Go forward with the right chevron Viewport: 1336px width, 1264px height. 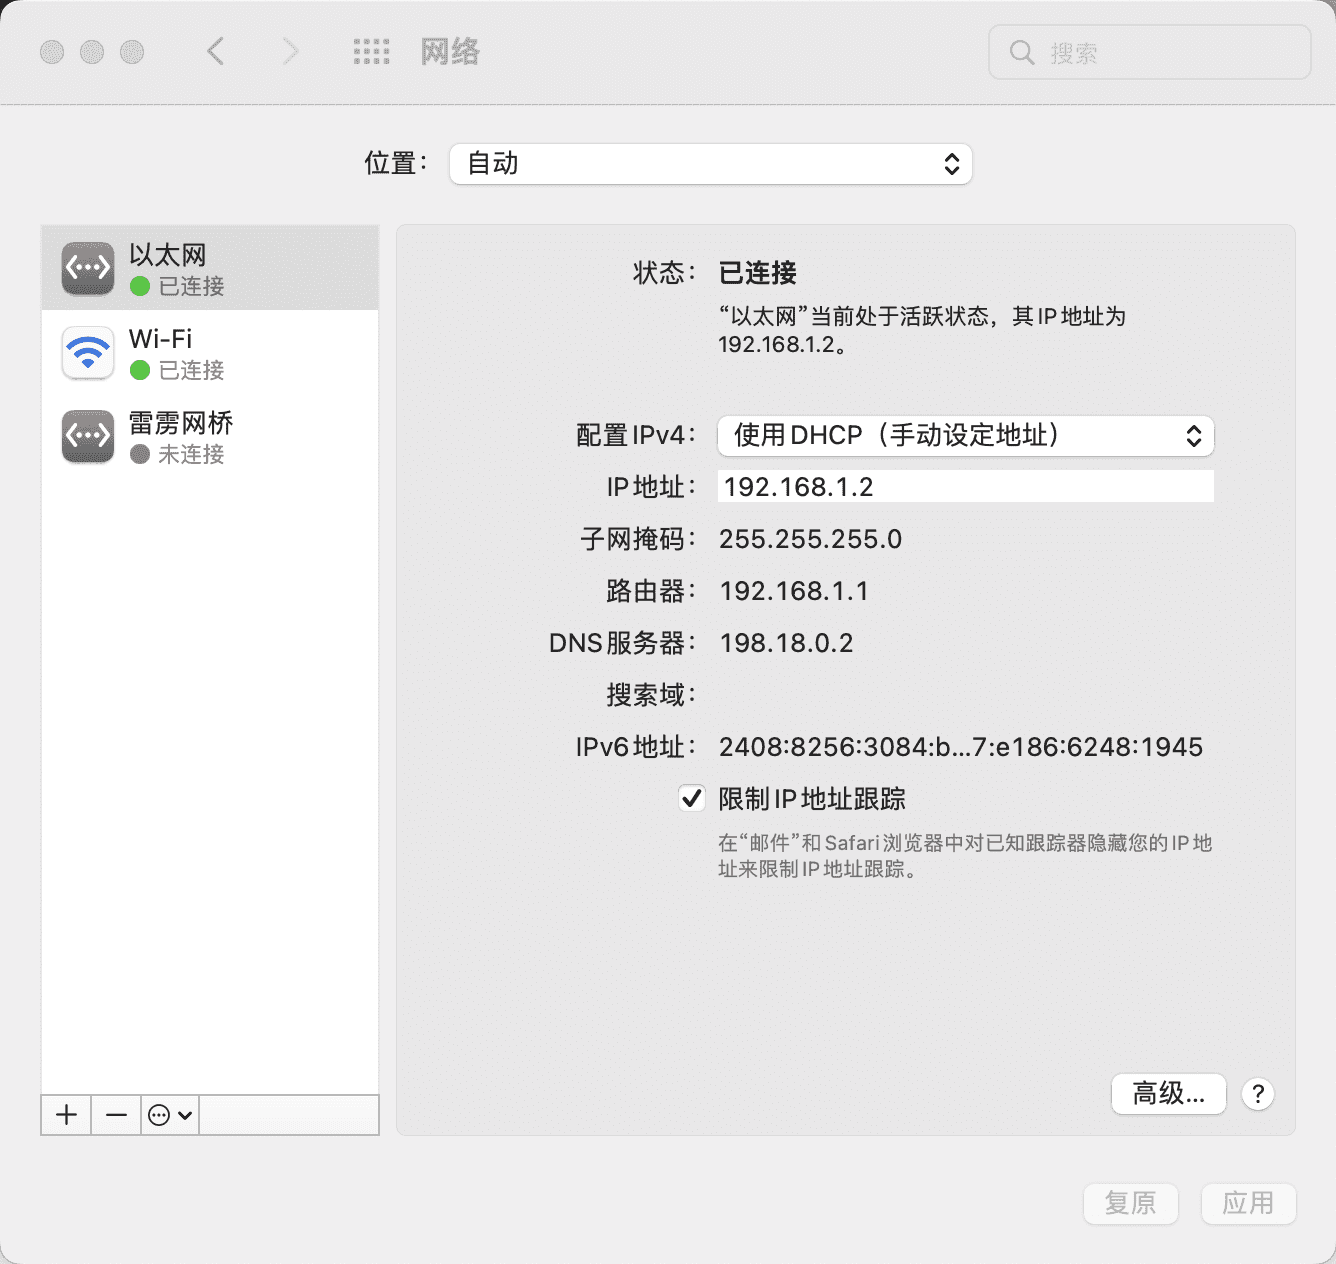point(290,51)
